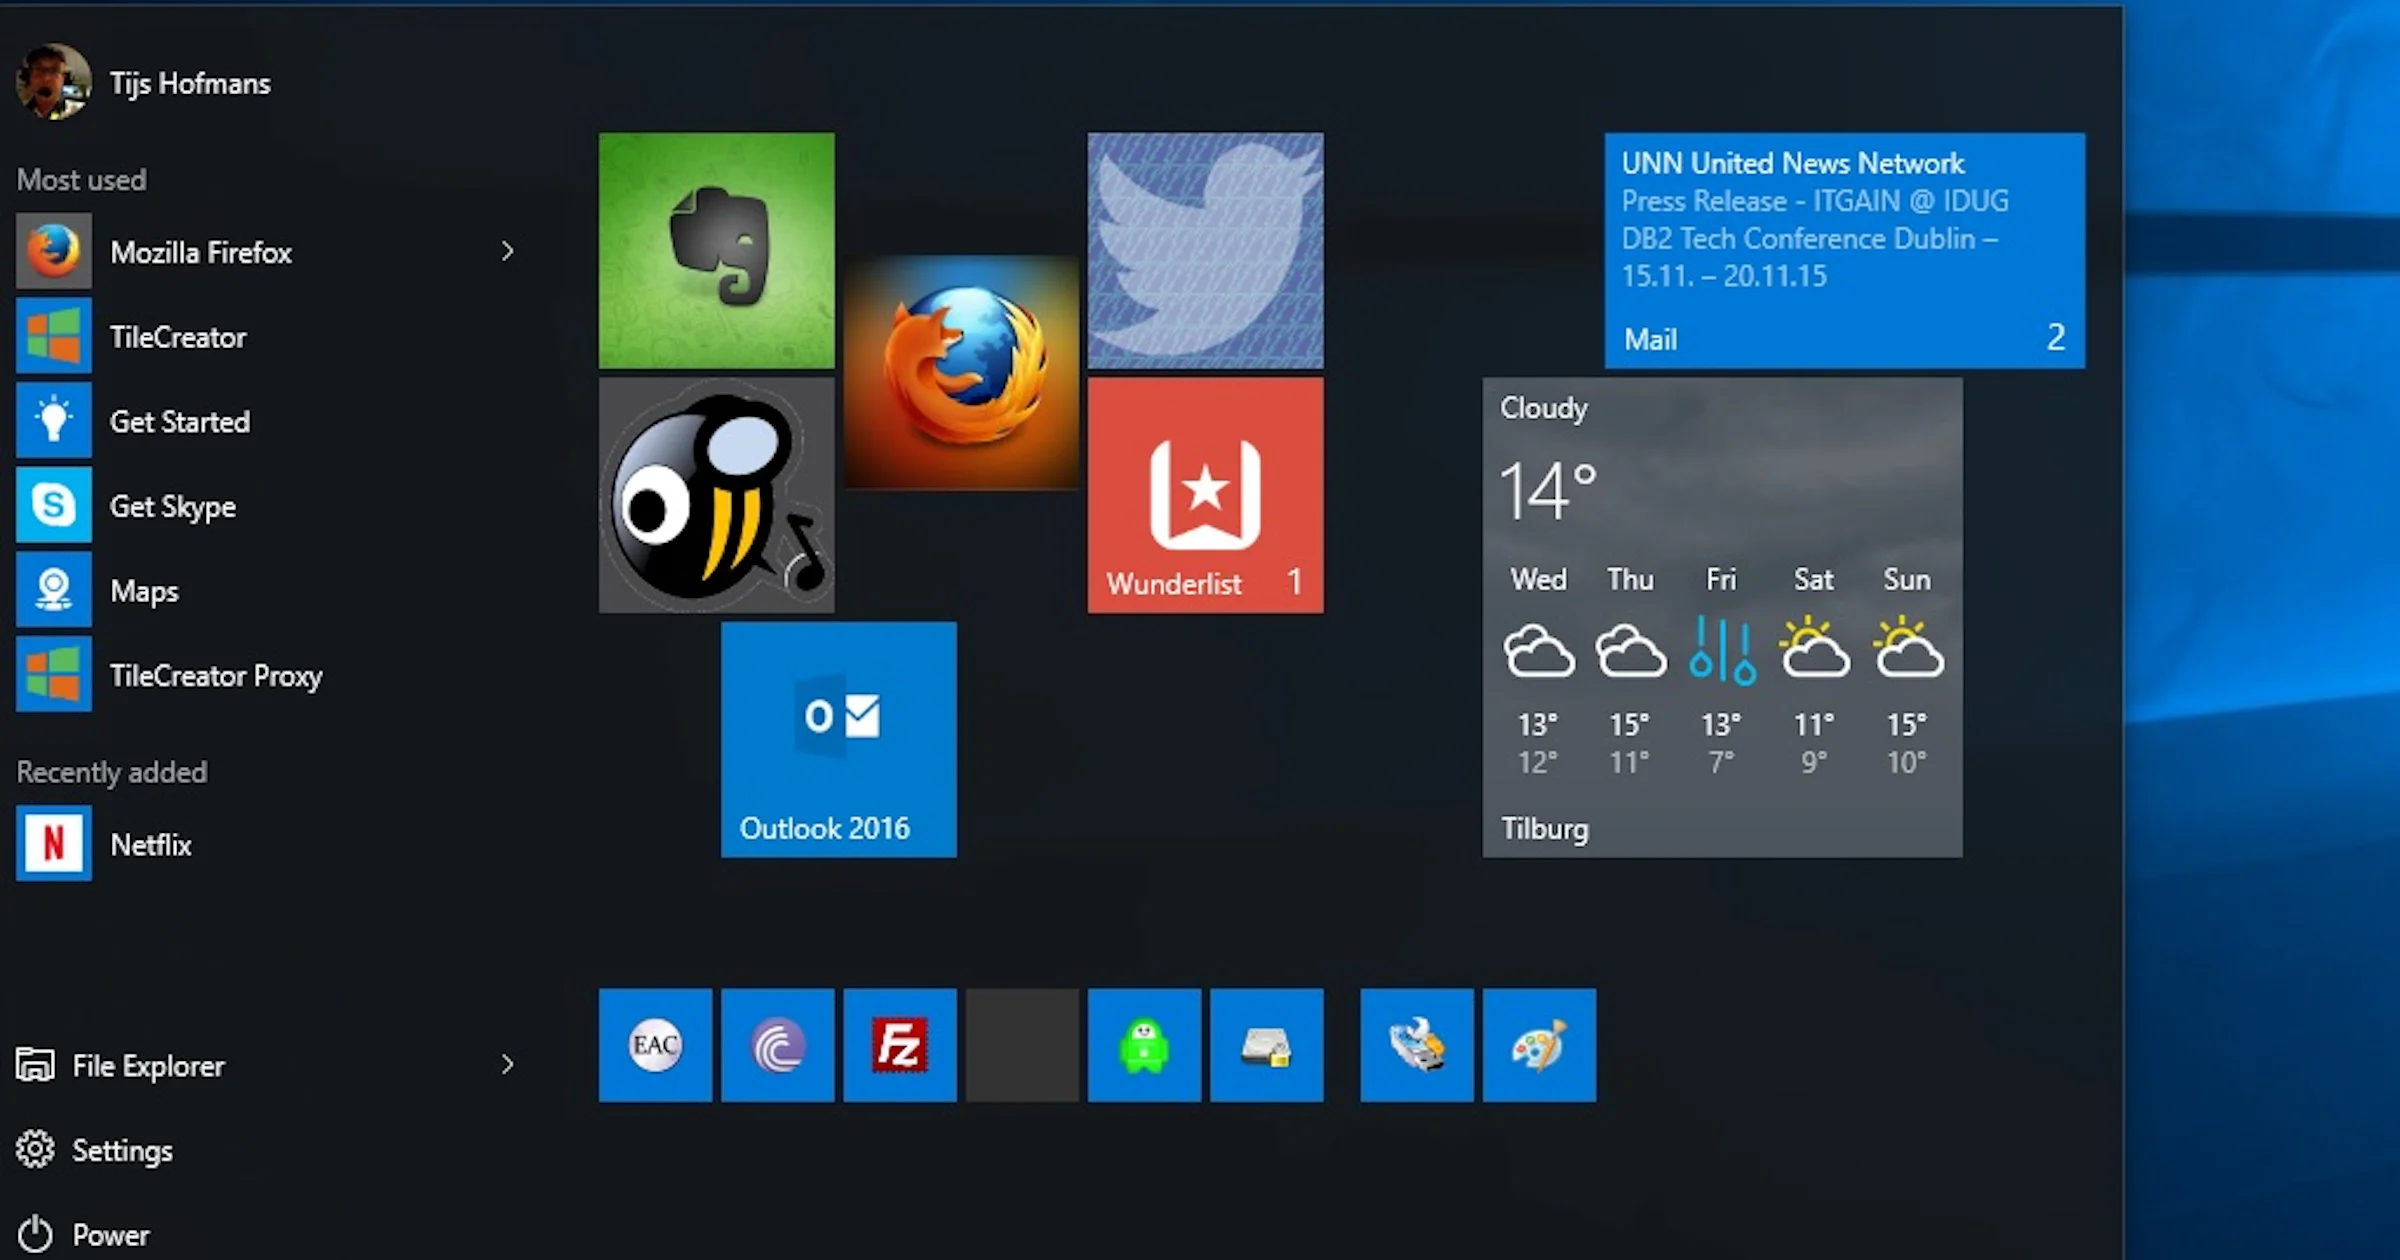2400x1260 pixels.
Task: Expand the Mozilla Firefox jump list arrow
Action: pyautogui.click(x=507, y=251)
